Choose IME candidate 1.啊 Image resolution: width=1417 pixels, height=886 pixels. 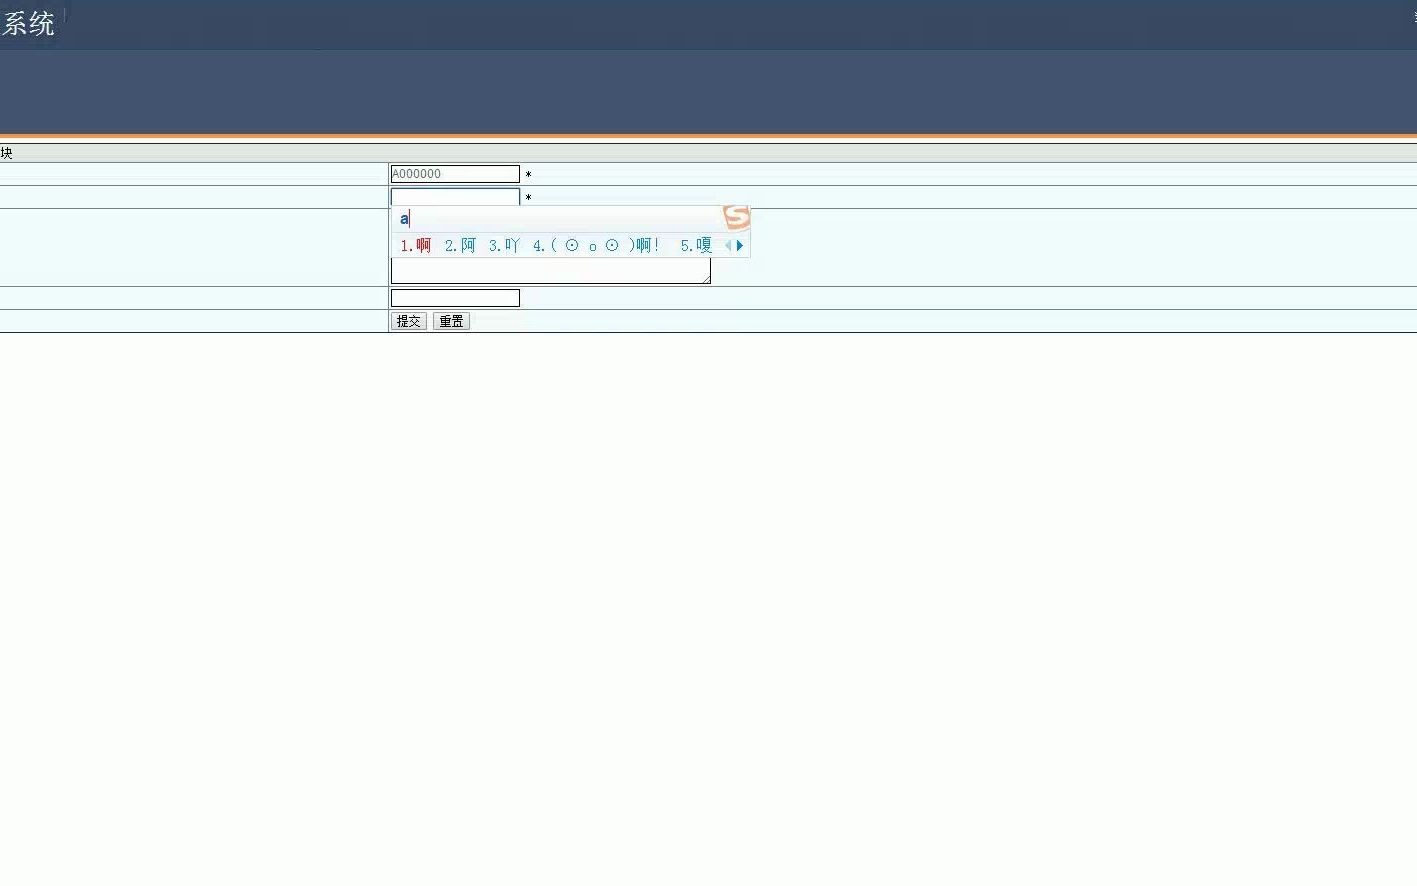tap(416, 245)
